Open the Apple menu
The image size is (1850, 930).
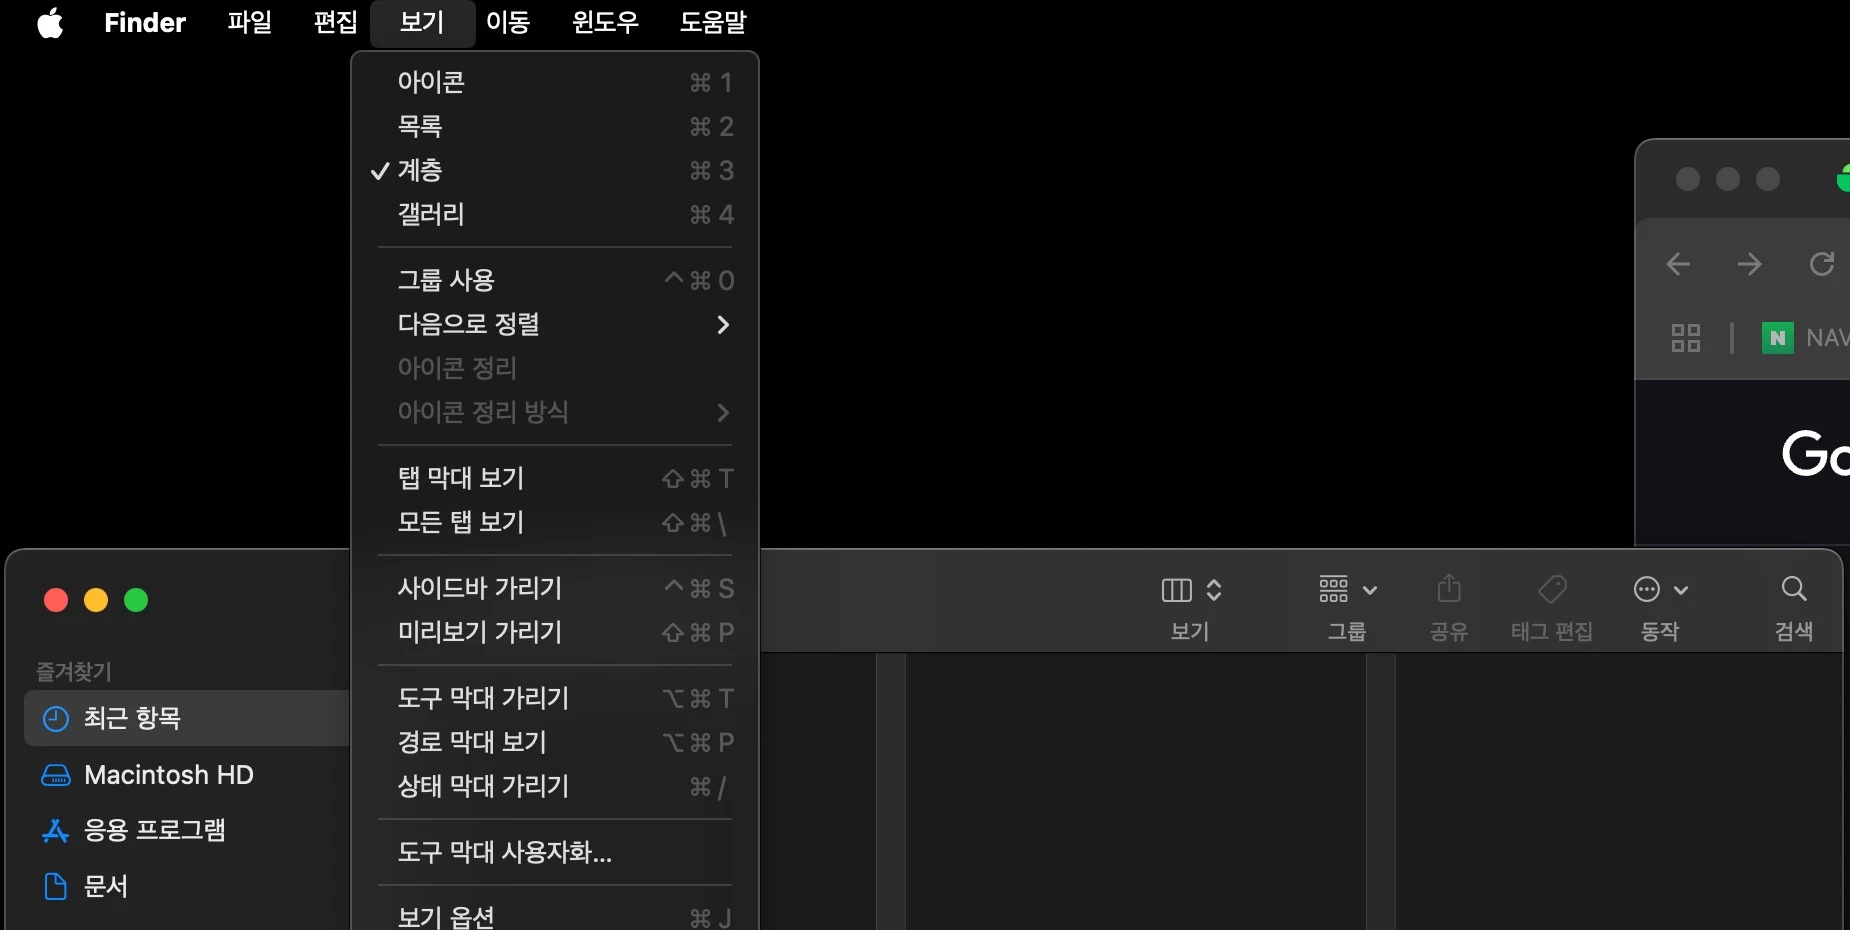point(49,23)
